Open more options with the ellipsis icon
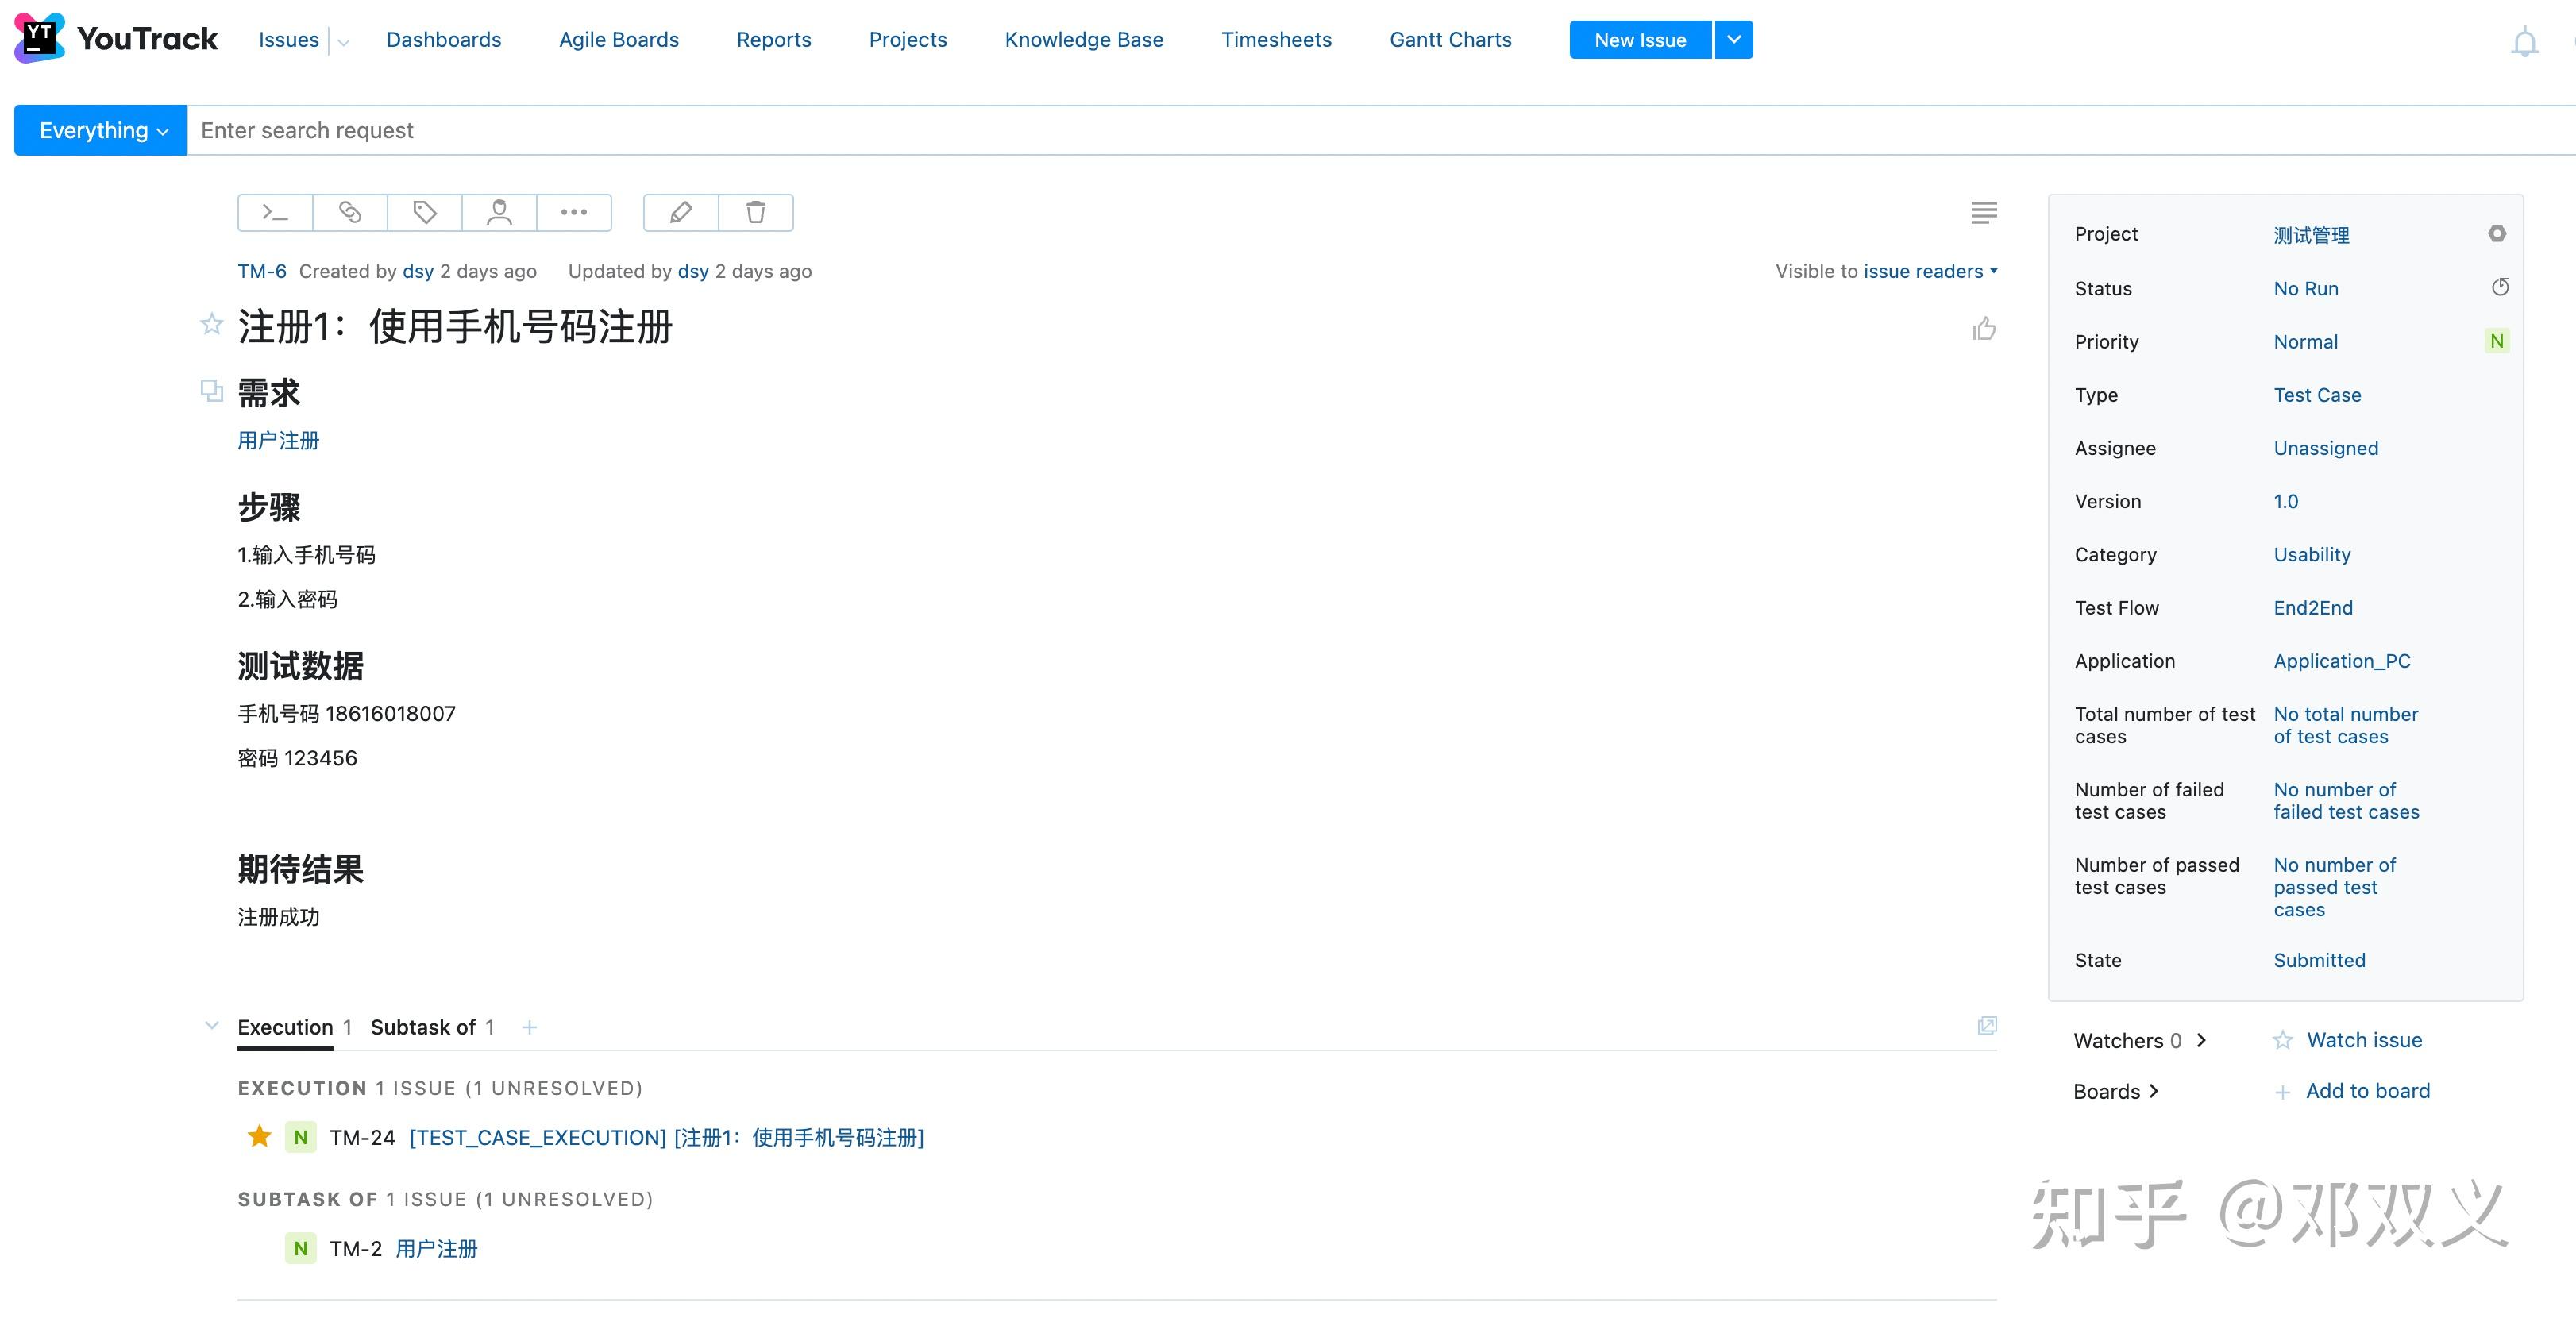Viewport: 2576px width, 1318px height. (574, 212)
